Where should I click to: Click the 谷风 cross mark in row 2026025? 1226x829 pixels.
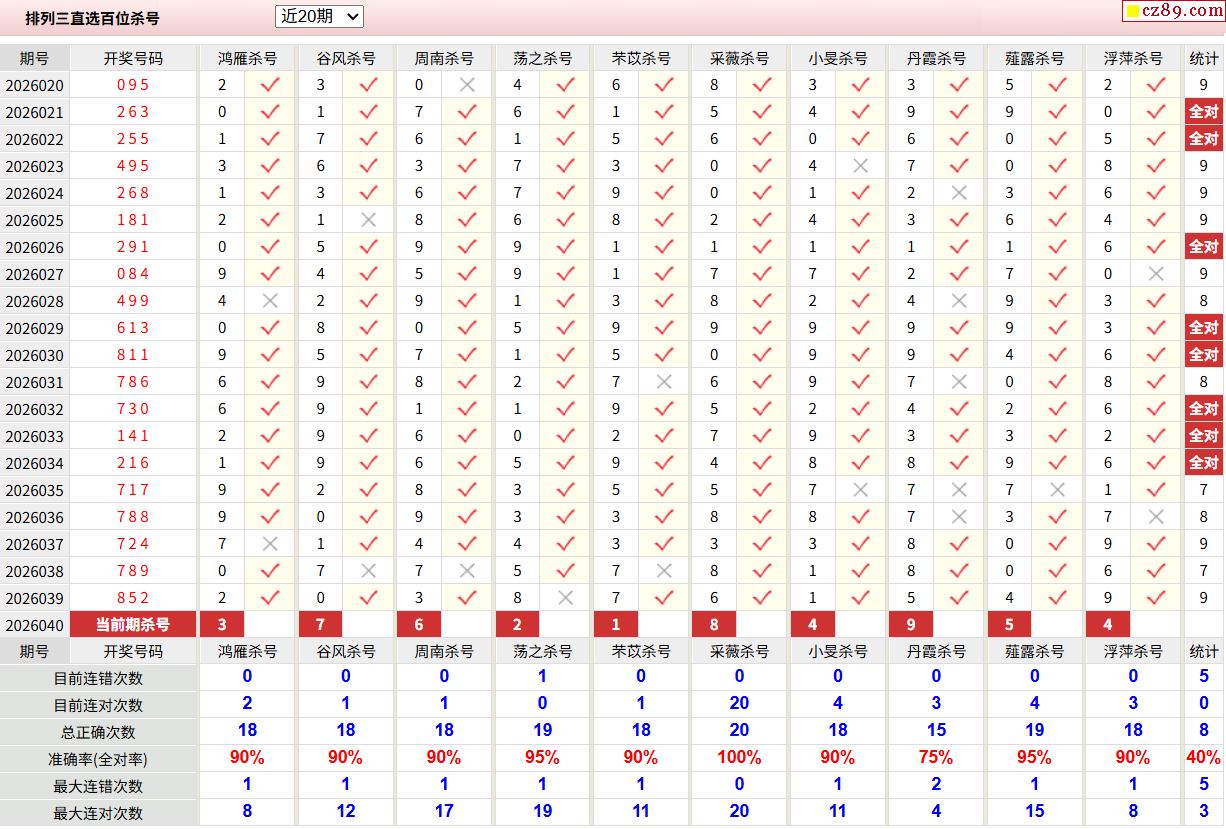(368, 220)
